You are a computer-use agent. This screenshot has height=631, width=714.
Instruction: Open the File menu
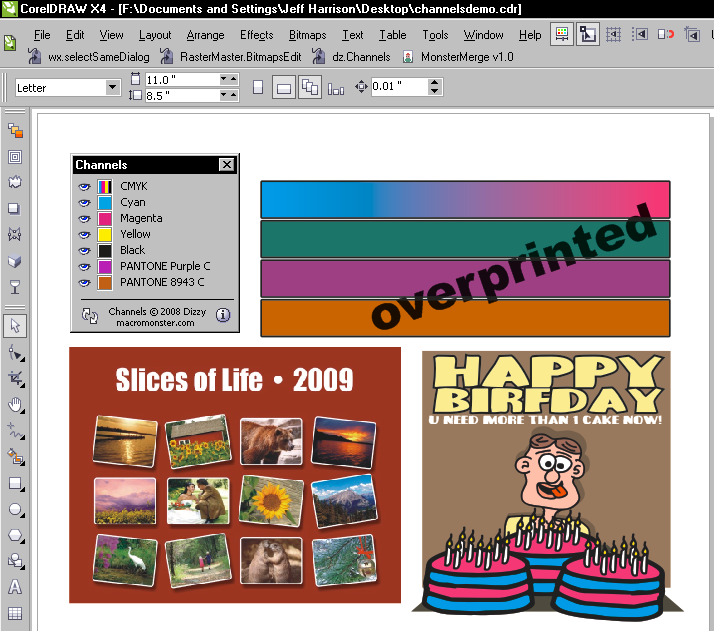click(42, 35)
